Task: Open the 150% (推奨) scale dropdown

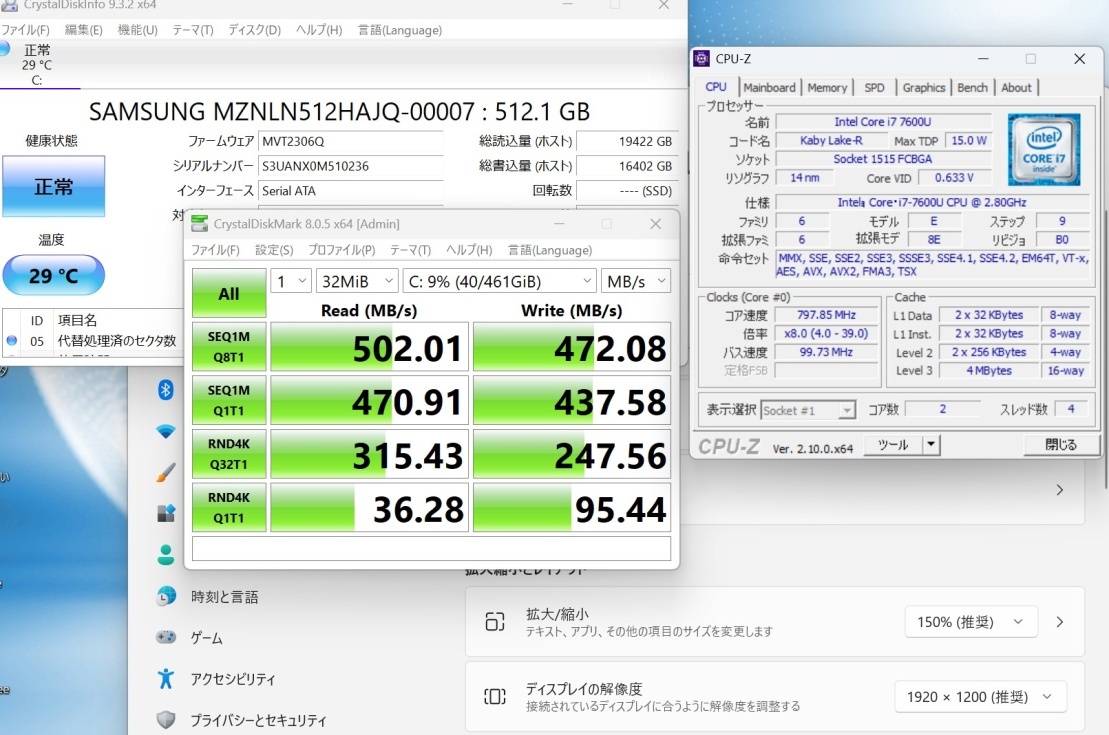Action: pos(971,622)
